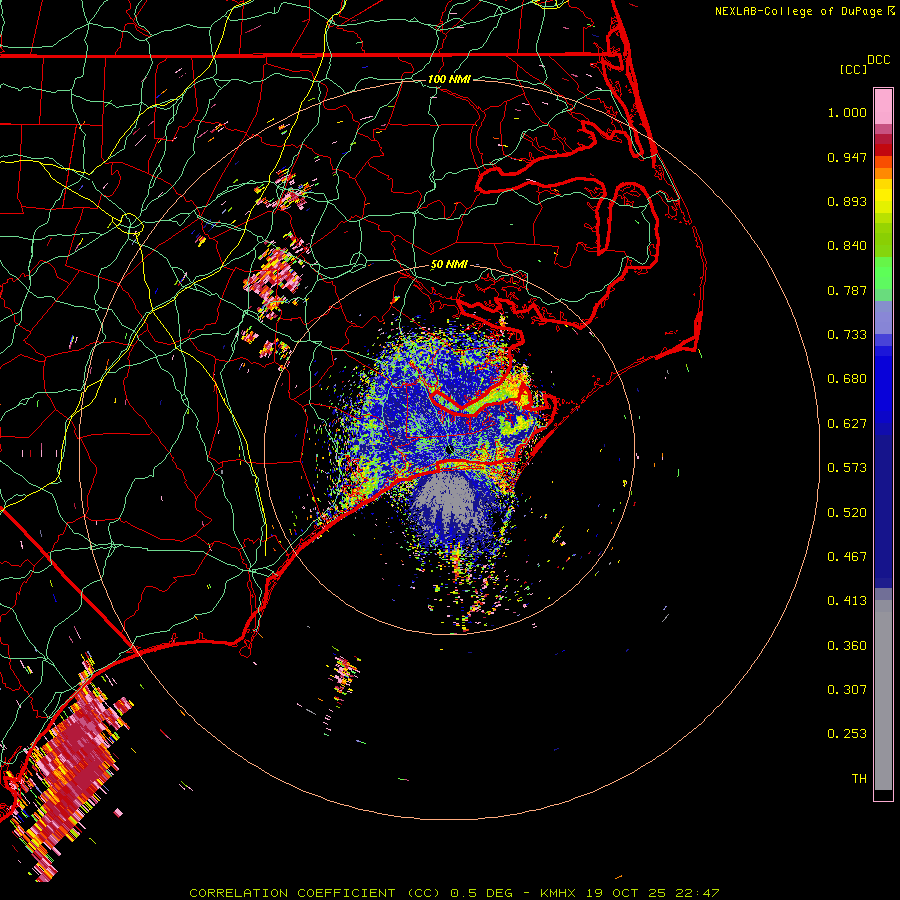Click the Correlation Coefficient KMHX caption text
The height and width of the screenshot is (900, 900).
(454, 893)
